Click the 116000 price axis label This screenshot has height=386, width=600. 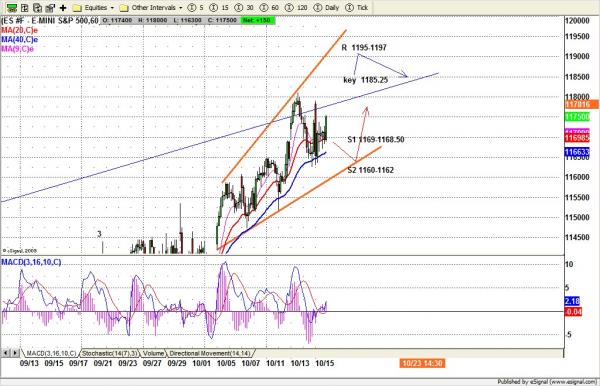[x=577, y=177]
